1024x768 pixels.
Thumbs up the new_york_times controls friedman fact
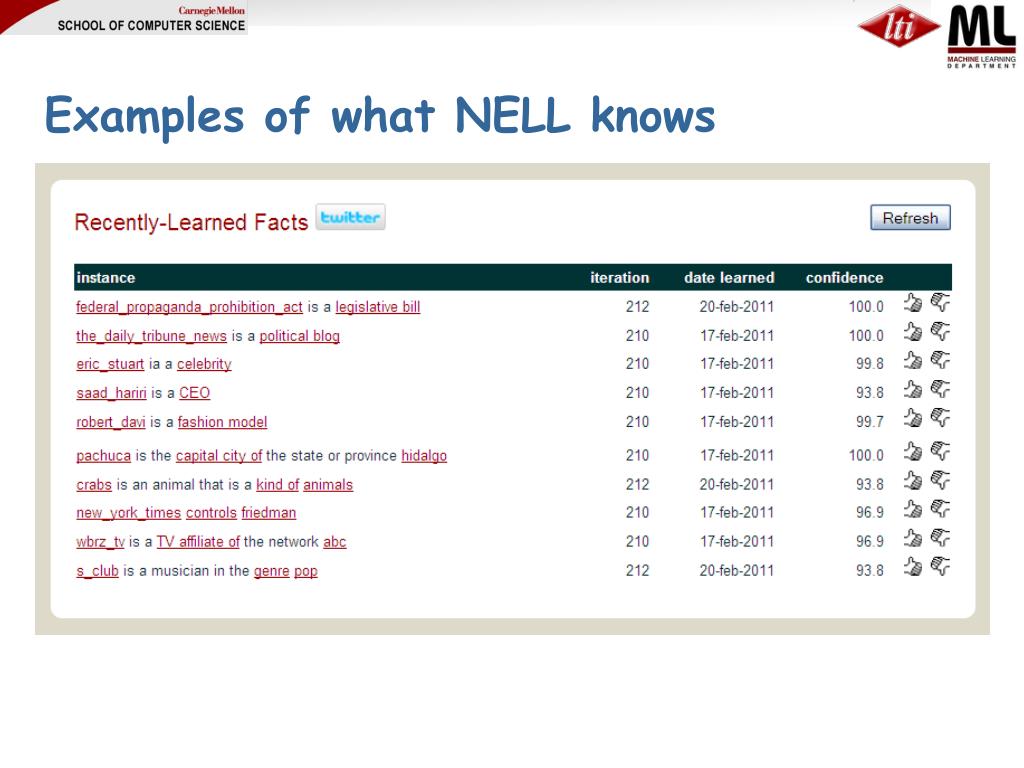click(913, 509)
